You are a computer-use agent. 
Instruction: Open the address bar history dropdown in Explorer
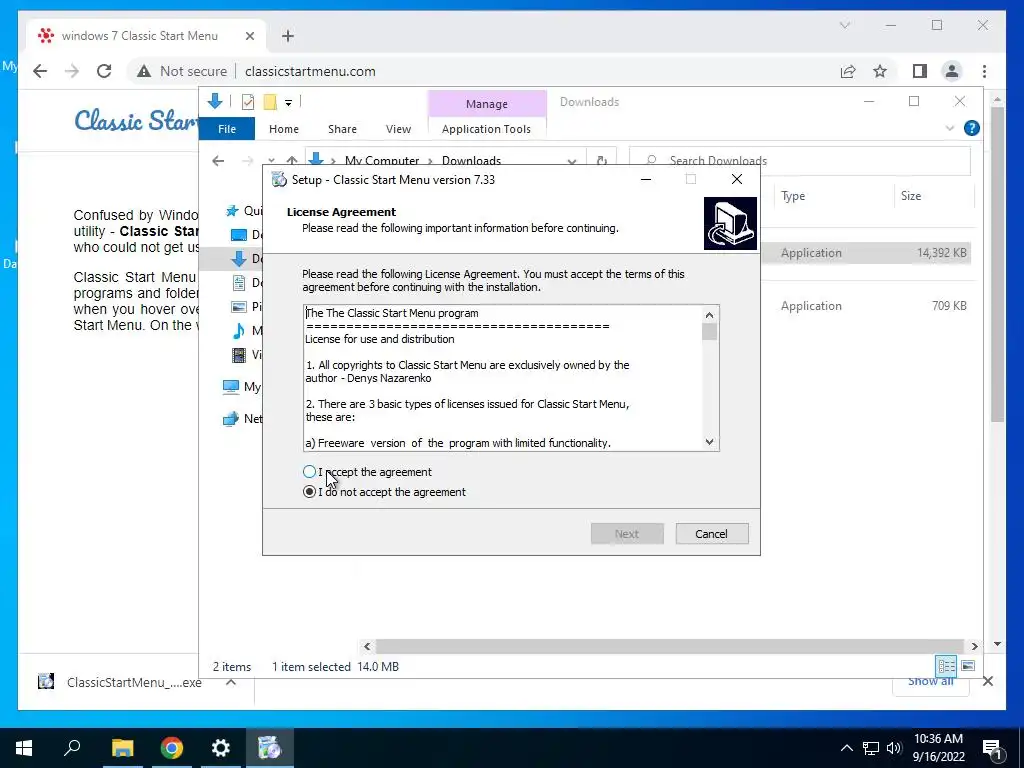572,161
